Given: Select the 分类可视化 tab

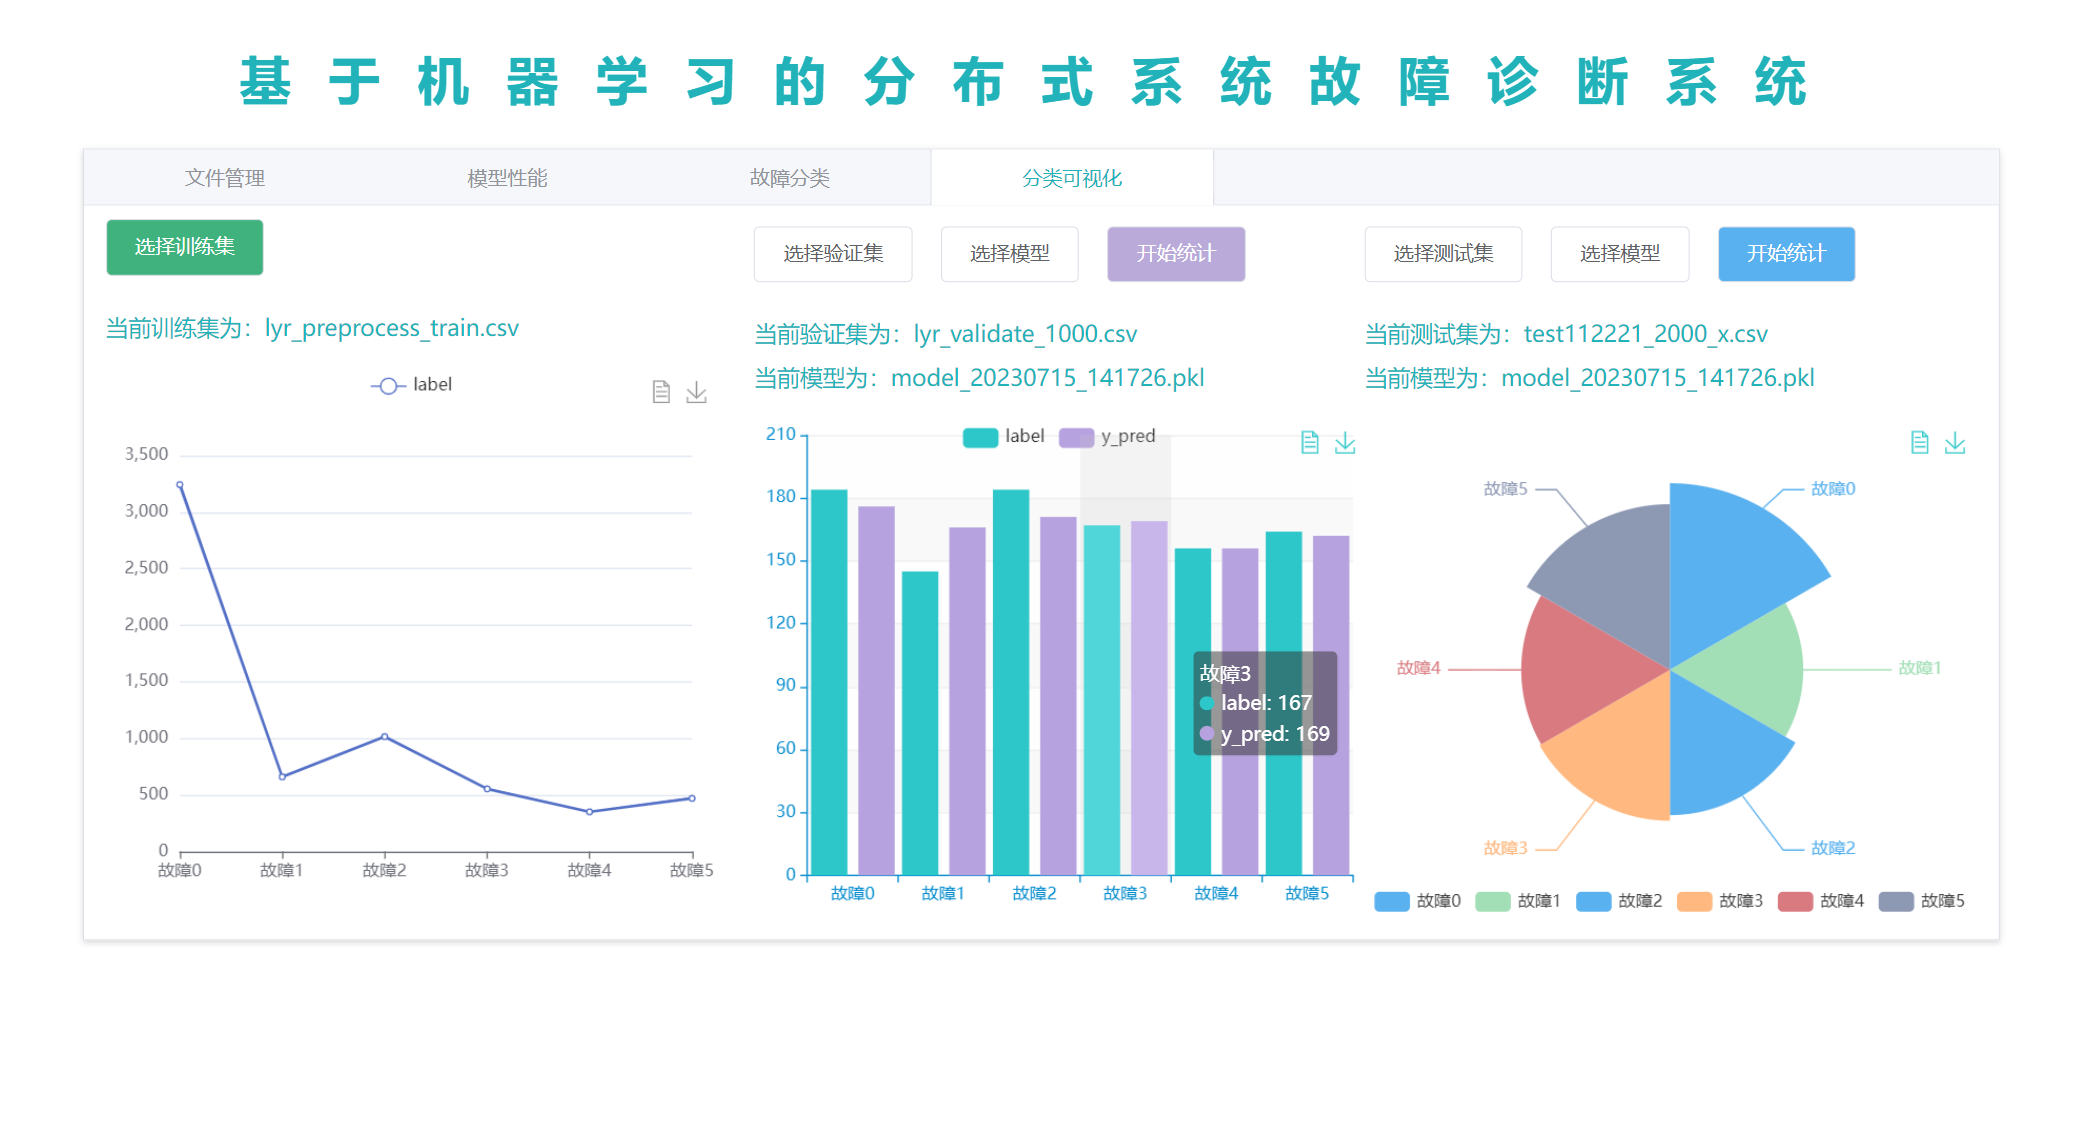Looking at the screenshot, I should click(x=1072, y=178).
